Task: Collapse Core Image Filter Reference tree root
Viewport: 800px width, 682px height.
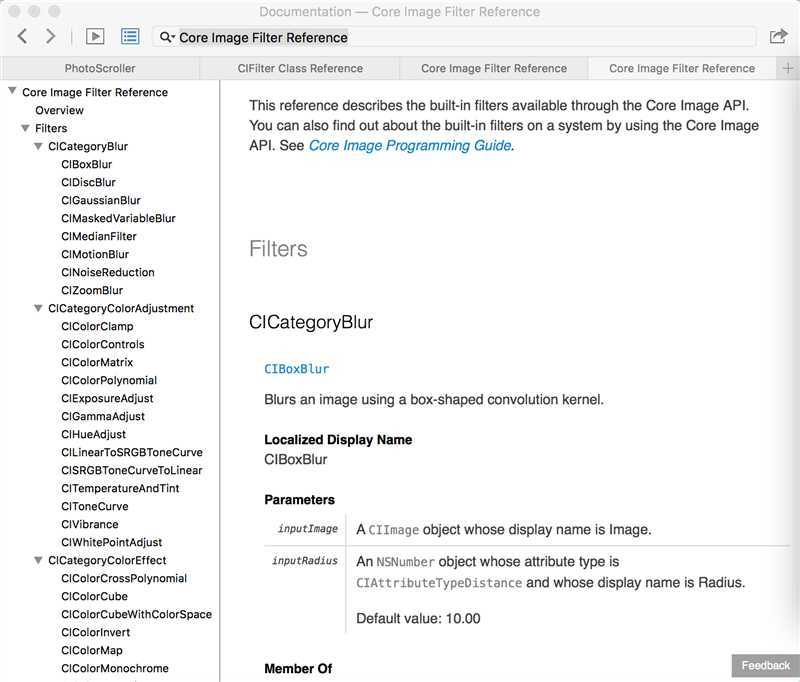Action: pos(12,91)
